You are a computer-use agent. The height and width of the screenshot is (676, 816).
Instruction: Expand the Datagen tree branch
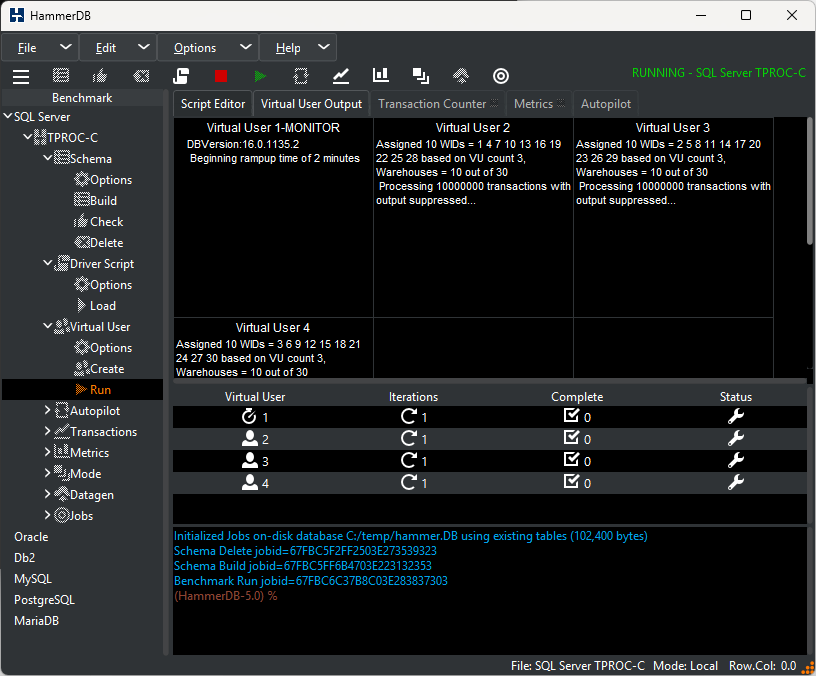click(48, 494)
